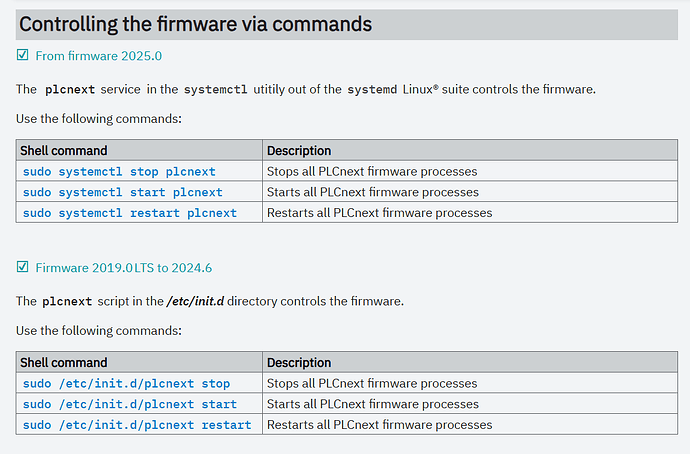Image resolution: width=690 pixels, height=454 pixels.
Task: Click the Description header in the systemctl table
Action: (299, 150)
